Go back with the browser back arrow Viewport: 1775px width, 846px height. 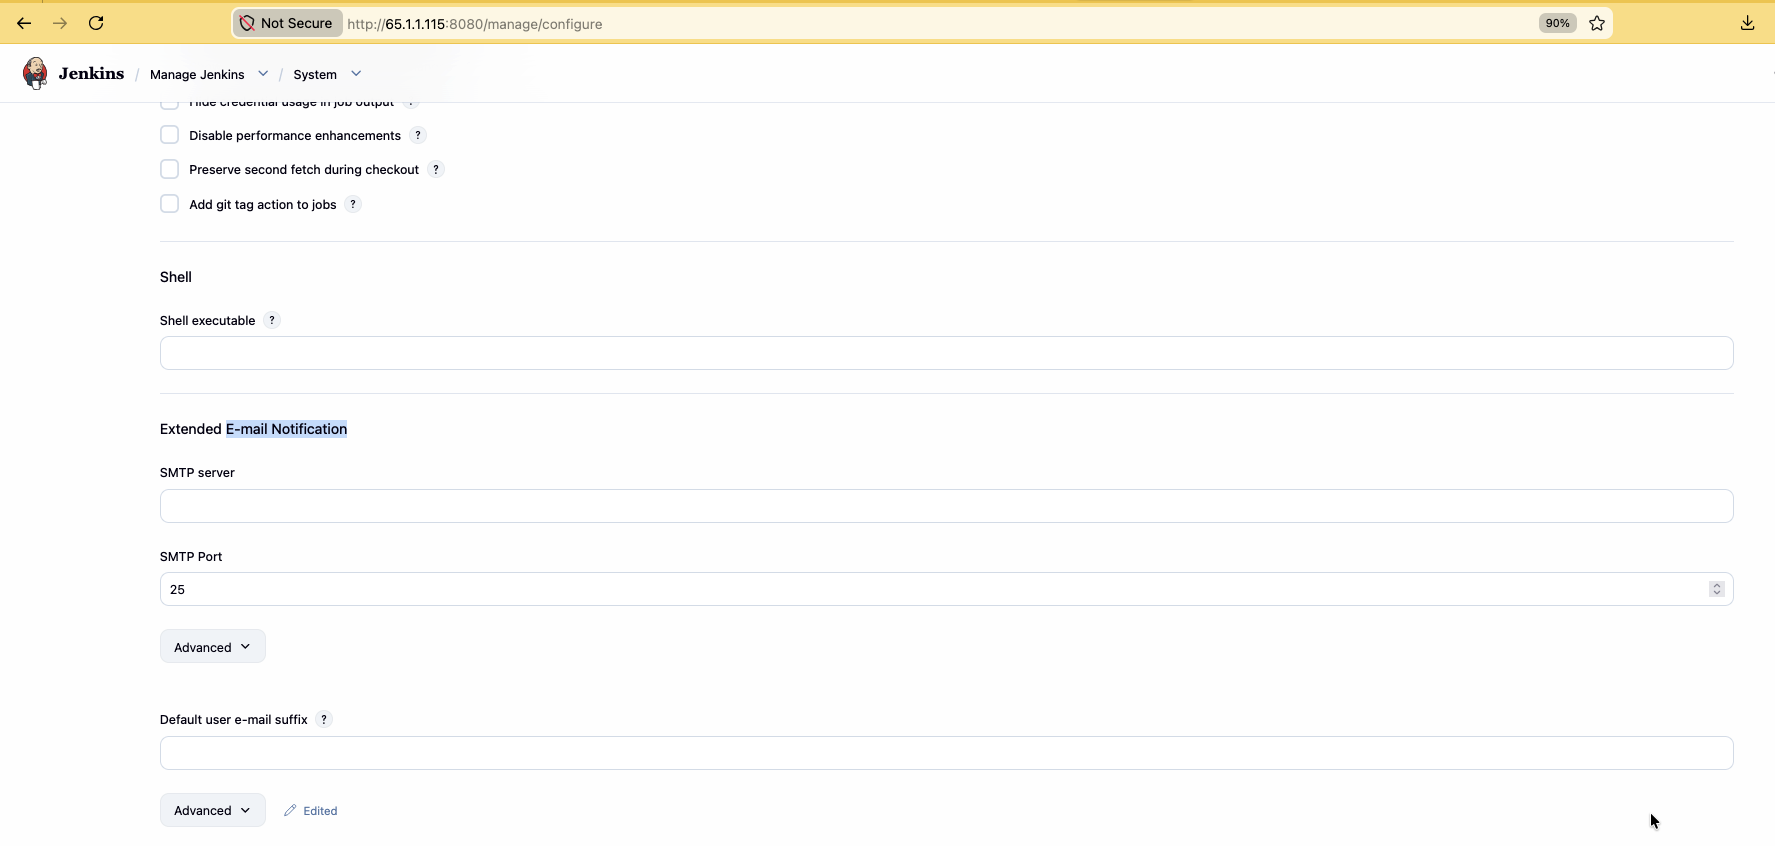click(24, 23)
